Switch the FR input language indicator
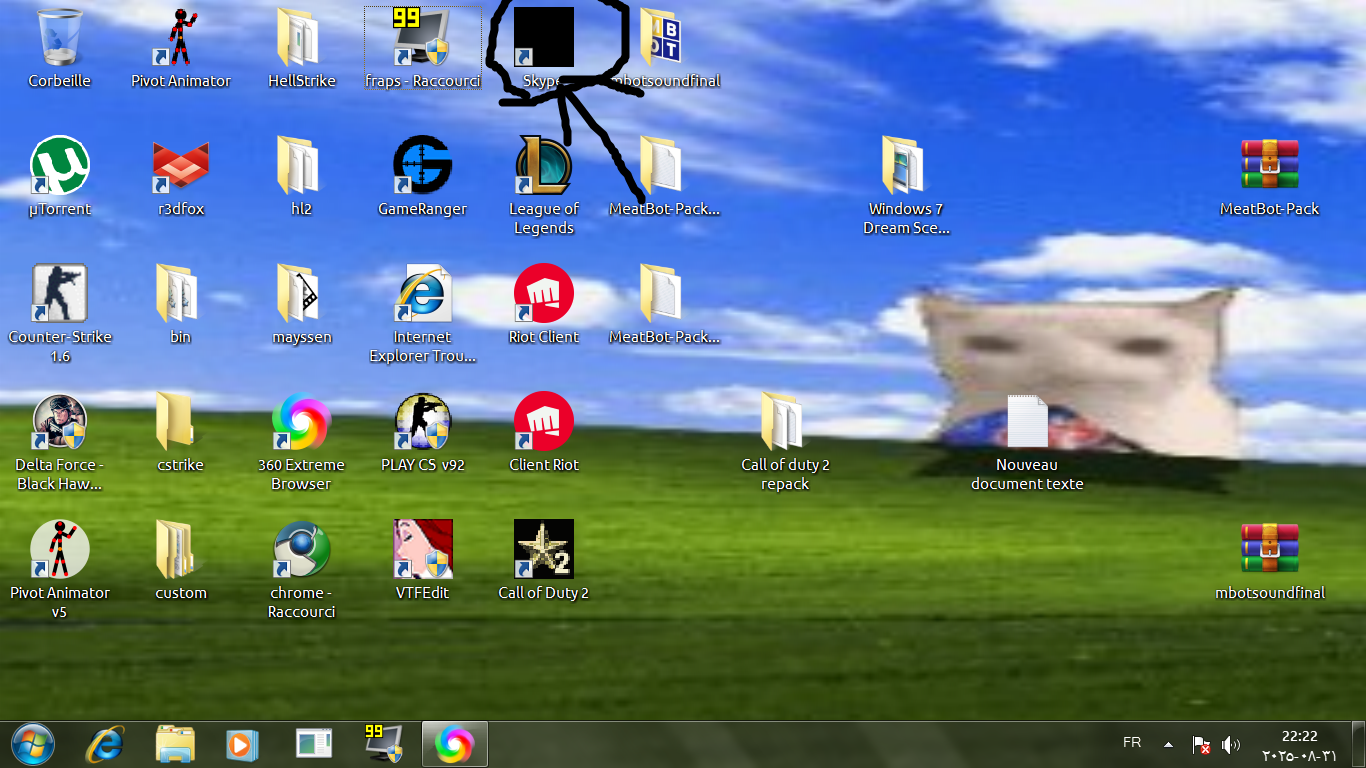Viewport: 1366px width, 768px height. point(1132,743)
